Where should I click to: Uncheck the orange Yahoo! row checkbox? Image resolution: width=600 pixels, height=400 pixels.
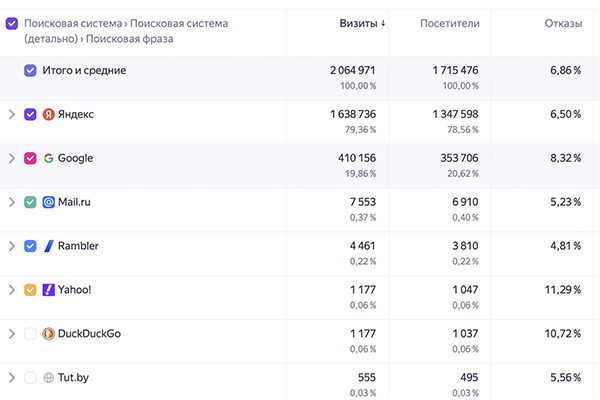click(30, 290)
